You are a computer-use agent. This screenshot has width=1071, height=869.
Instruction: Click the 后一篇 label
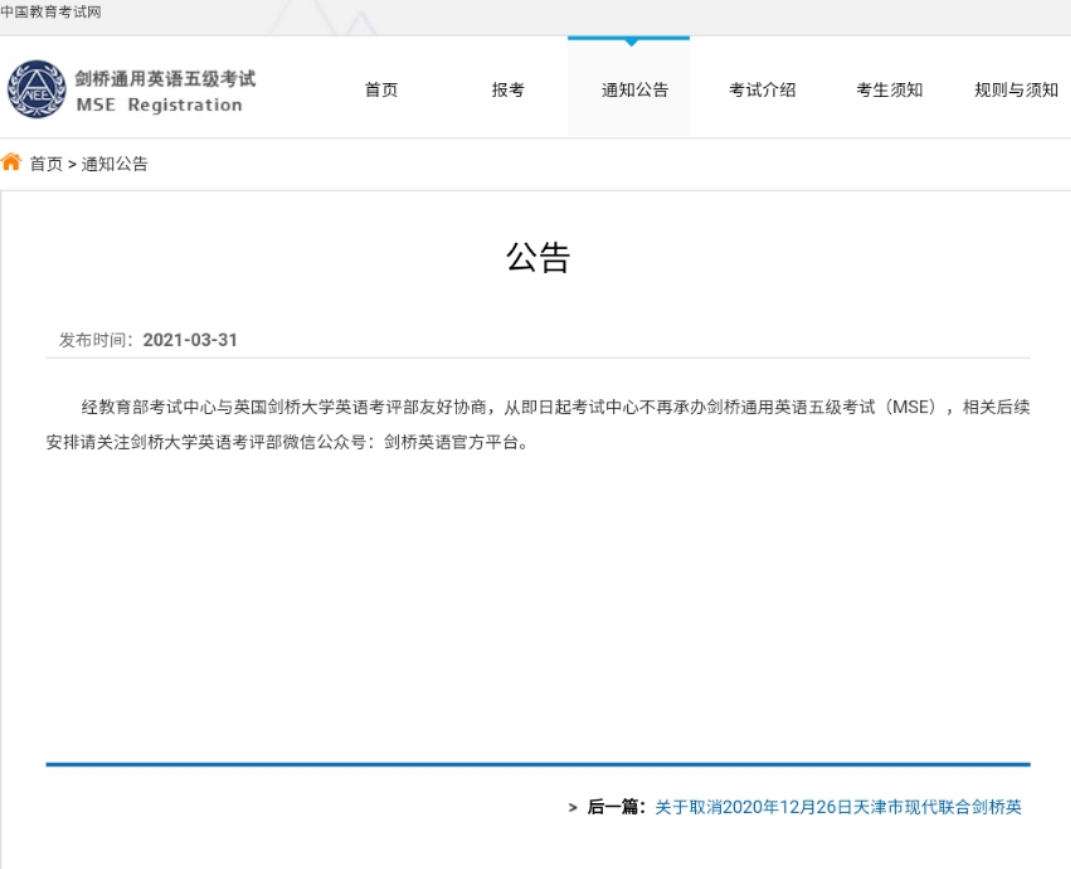pyautogui.click(x=616, y=807)
